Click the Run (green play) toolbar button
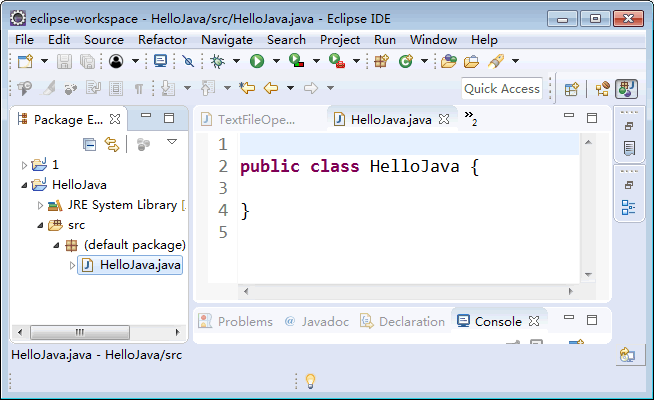654x400 pixels. pos(257,61)
